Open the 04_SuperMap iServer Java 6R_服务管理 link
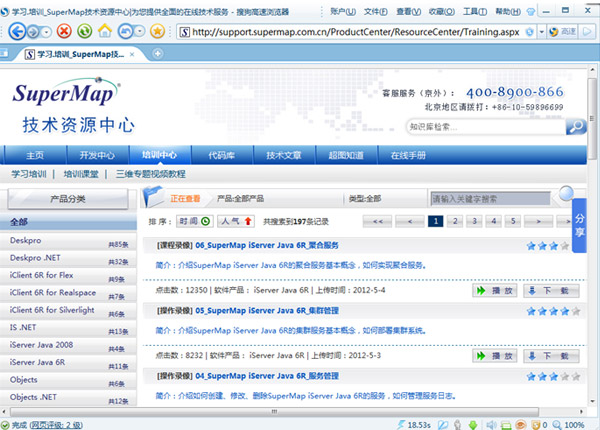Image resolution: width=600 pixels, height=430 pixels. 267,376
